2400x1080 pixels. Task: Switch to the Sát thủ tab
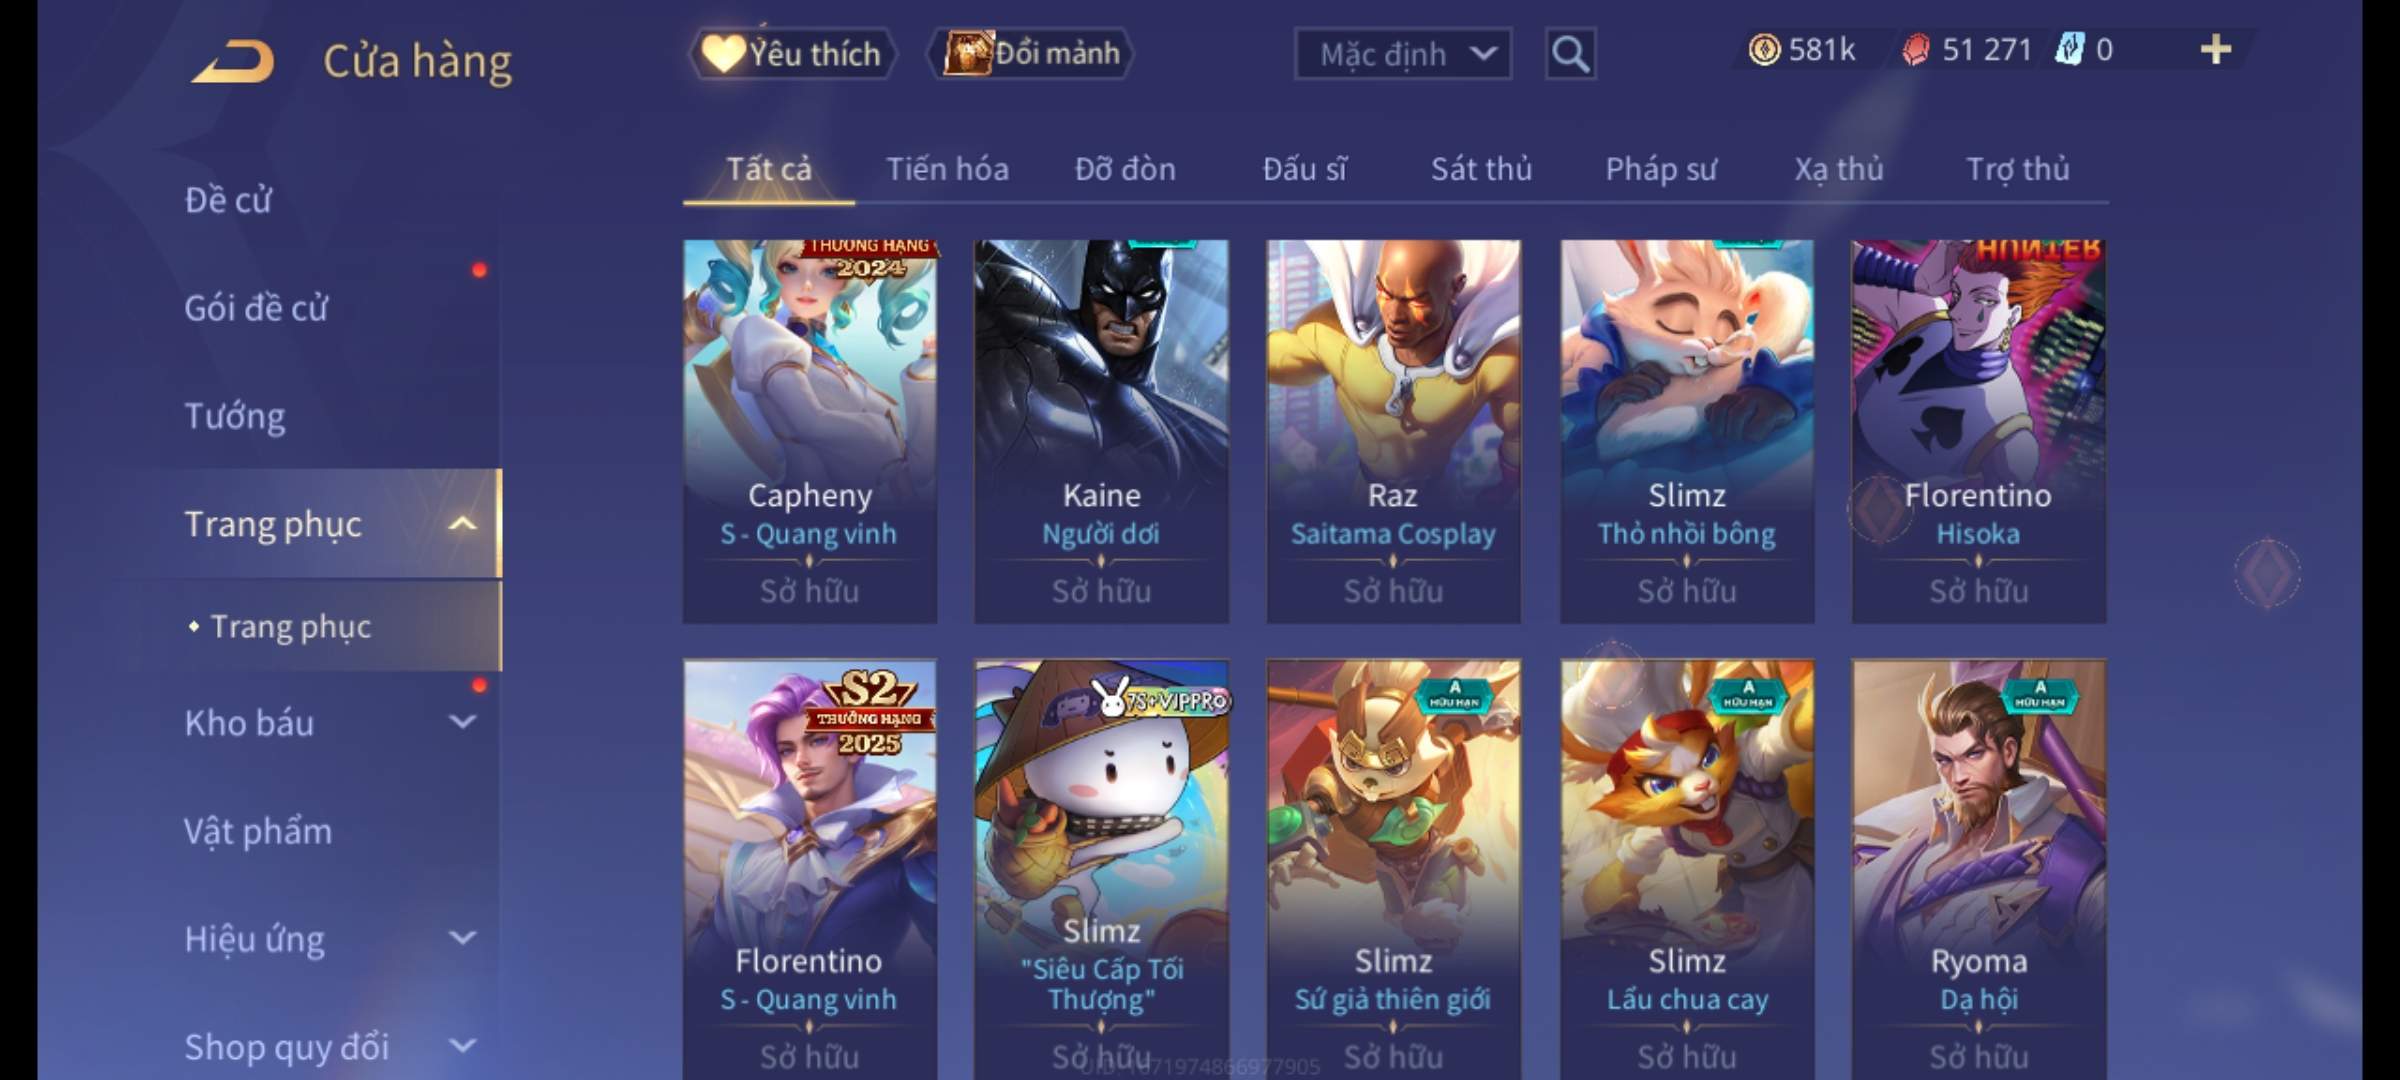1481,169
